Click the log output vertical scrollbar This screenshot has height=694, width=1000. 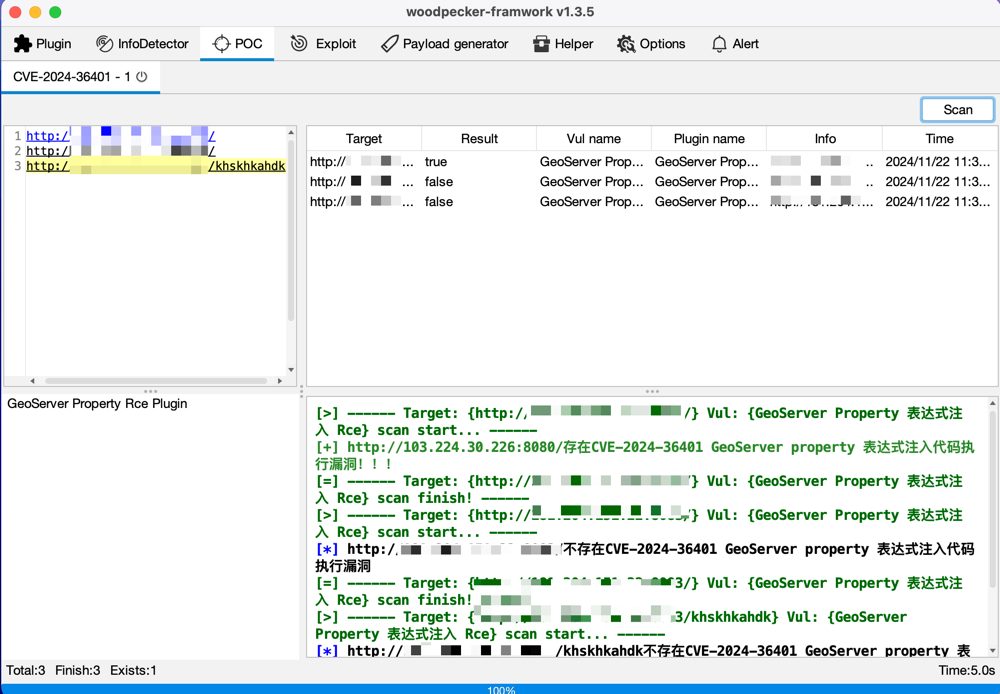click(x=992, y=499)
